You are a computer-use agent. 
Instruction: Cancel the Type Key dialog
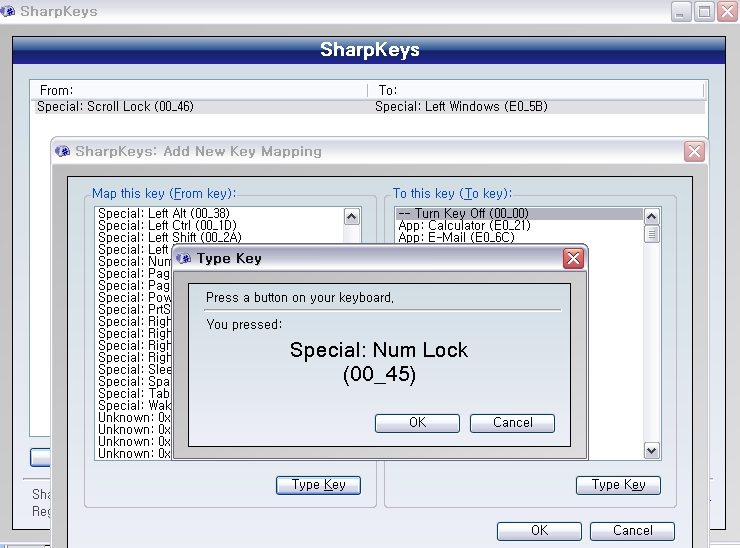512,423
